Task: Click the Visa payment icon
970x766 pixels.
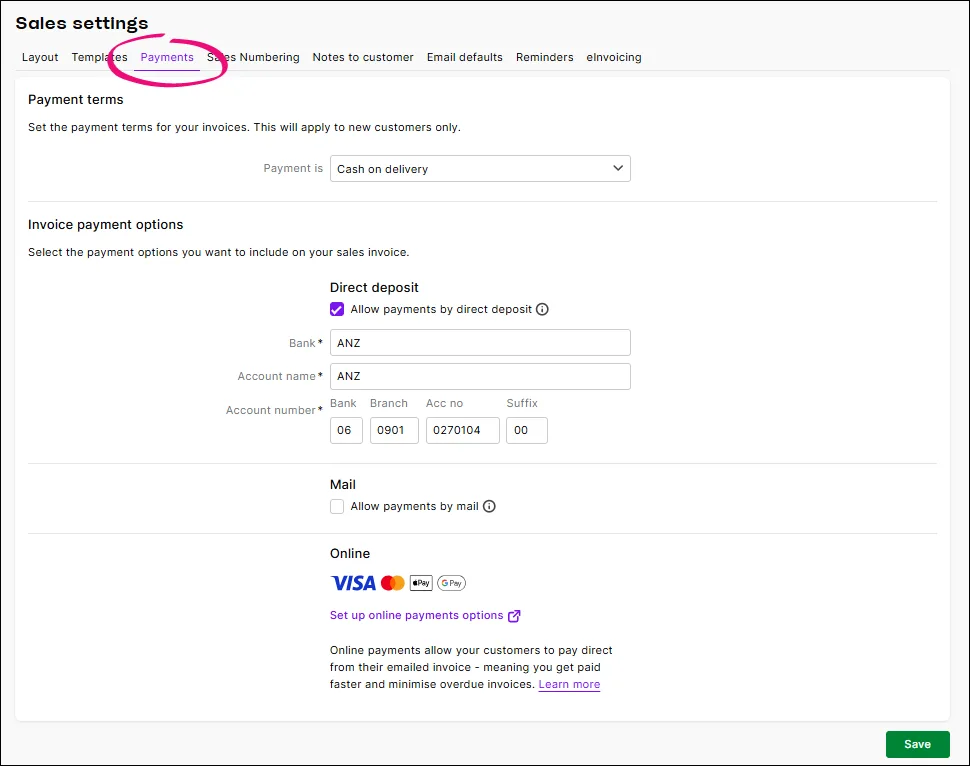Action: (x=352, y=582)
